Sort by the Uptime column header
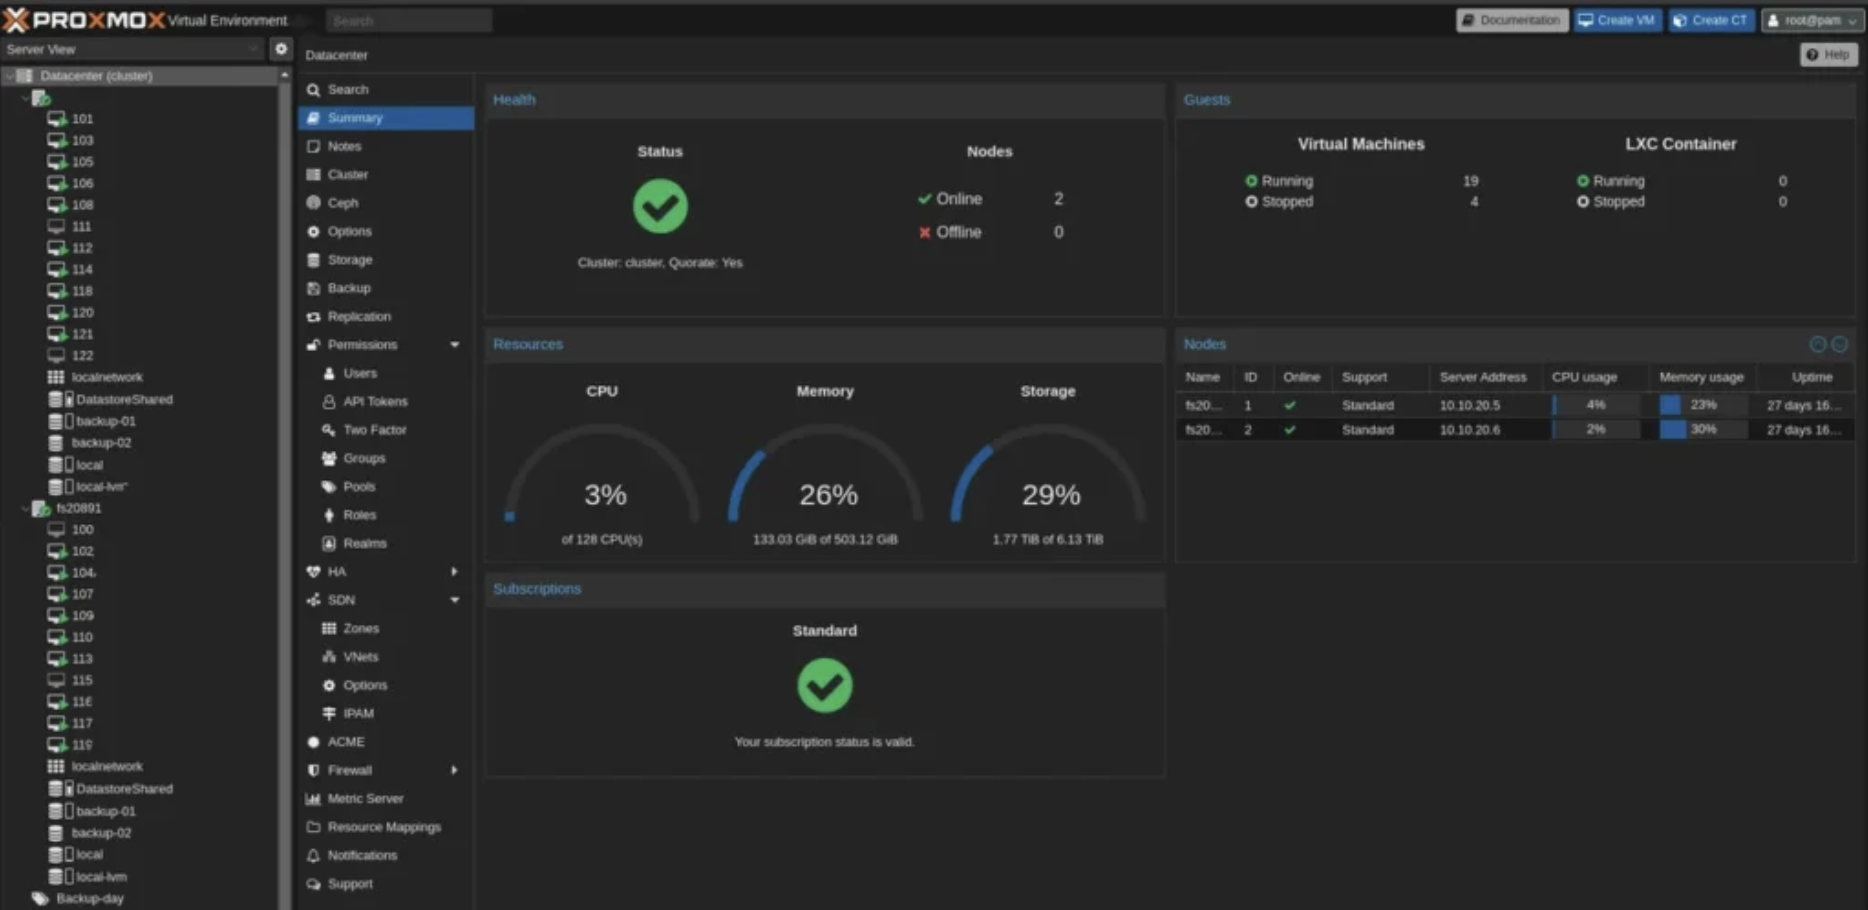The image size is (1868, 910). tap(1812, 377)
